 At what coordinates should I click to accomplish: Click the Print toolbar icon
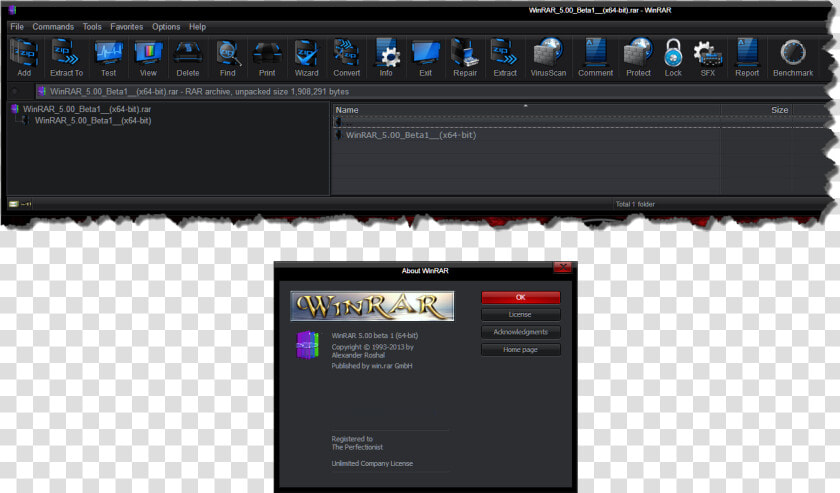(x=267, y=58)
